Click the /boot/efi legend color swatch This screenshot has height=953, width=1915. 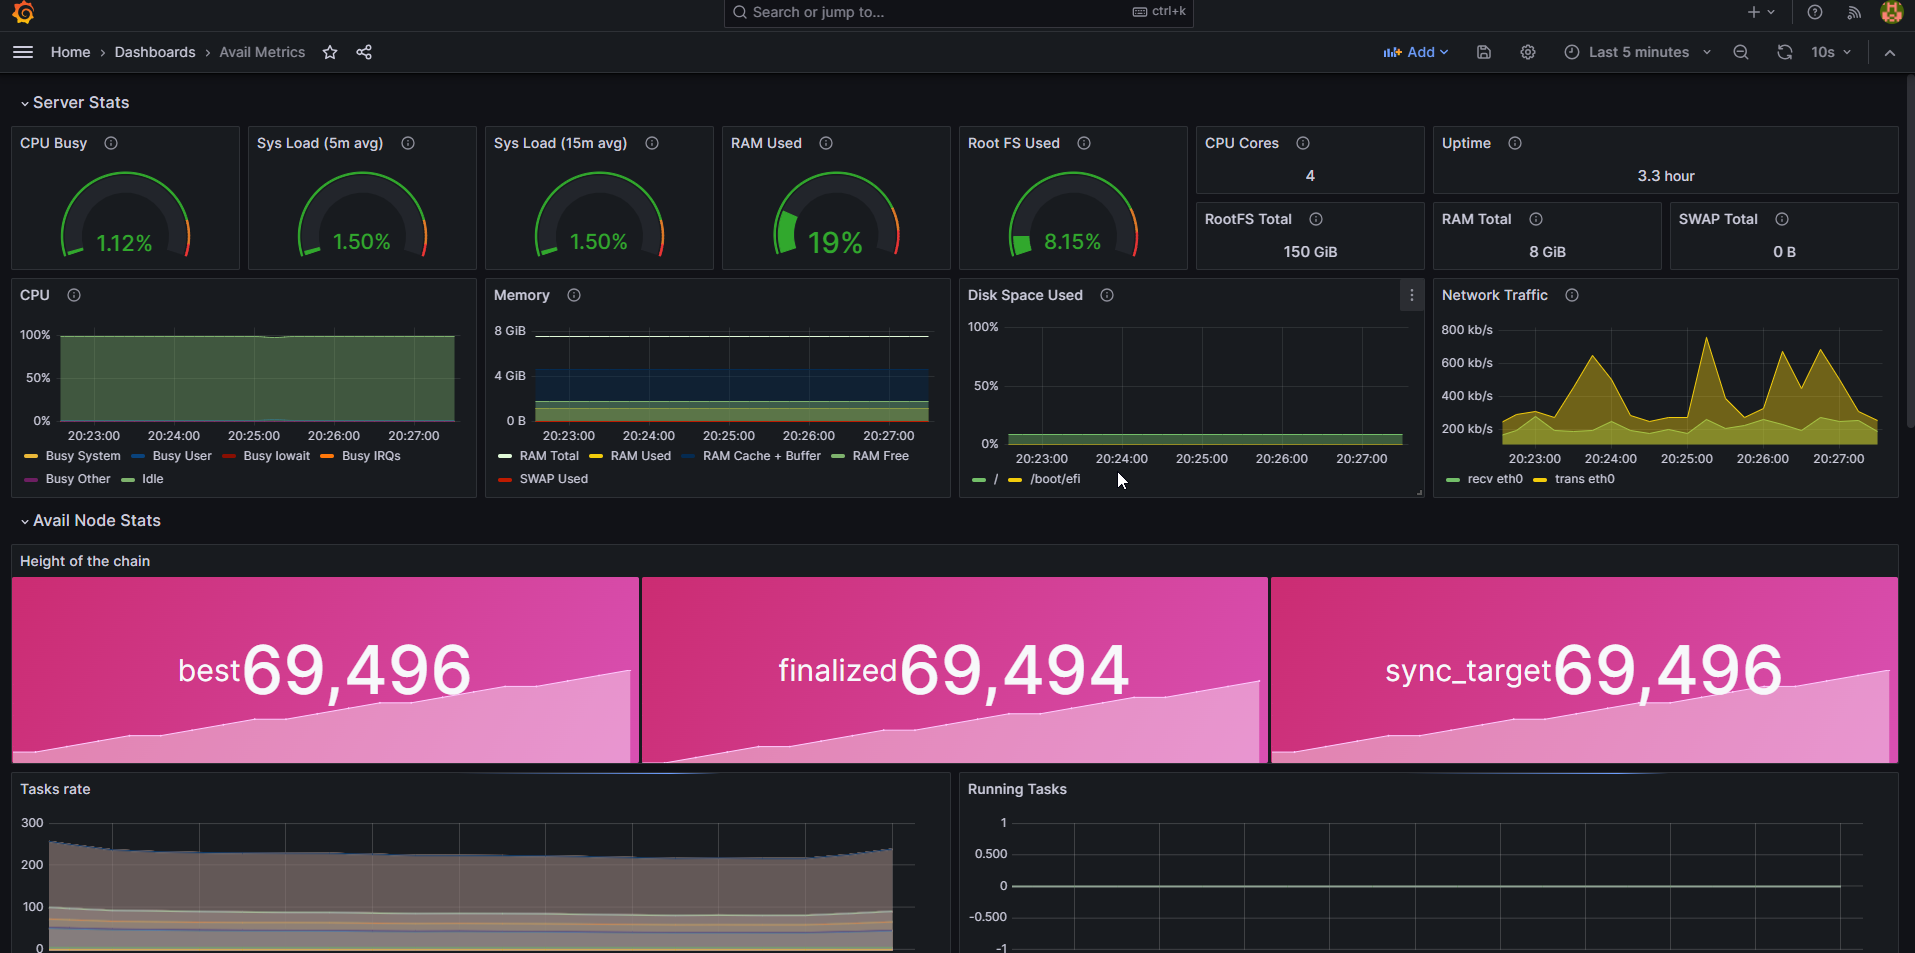click(x=1015, y=480)
